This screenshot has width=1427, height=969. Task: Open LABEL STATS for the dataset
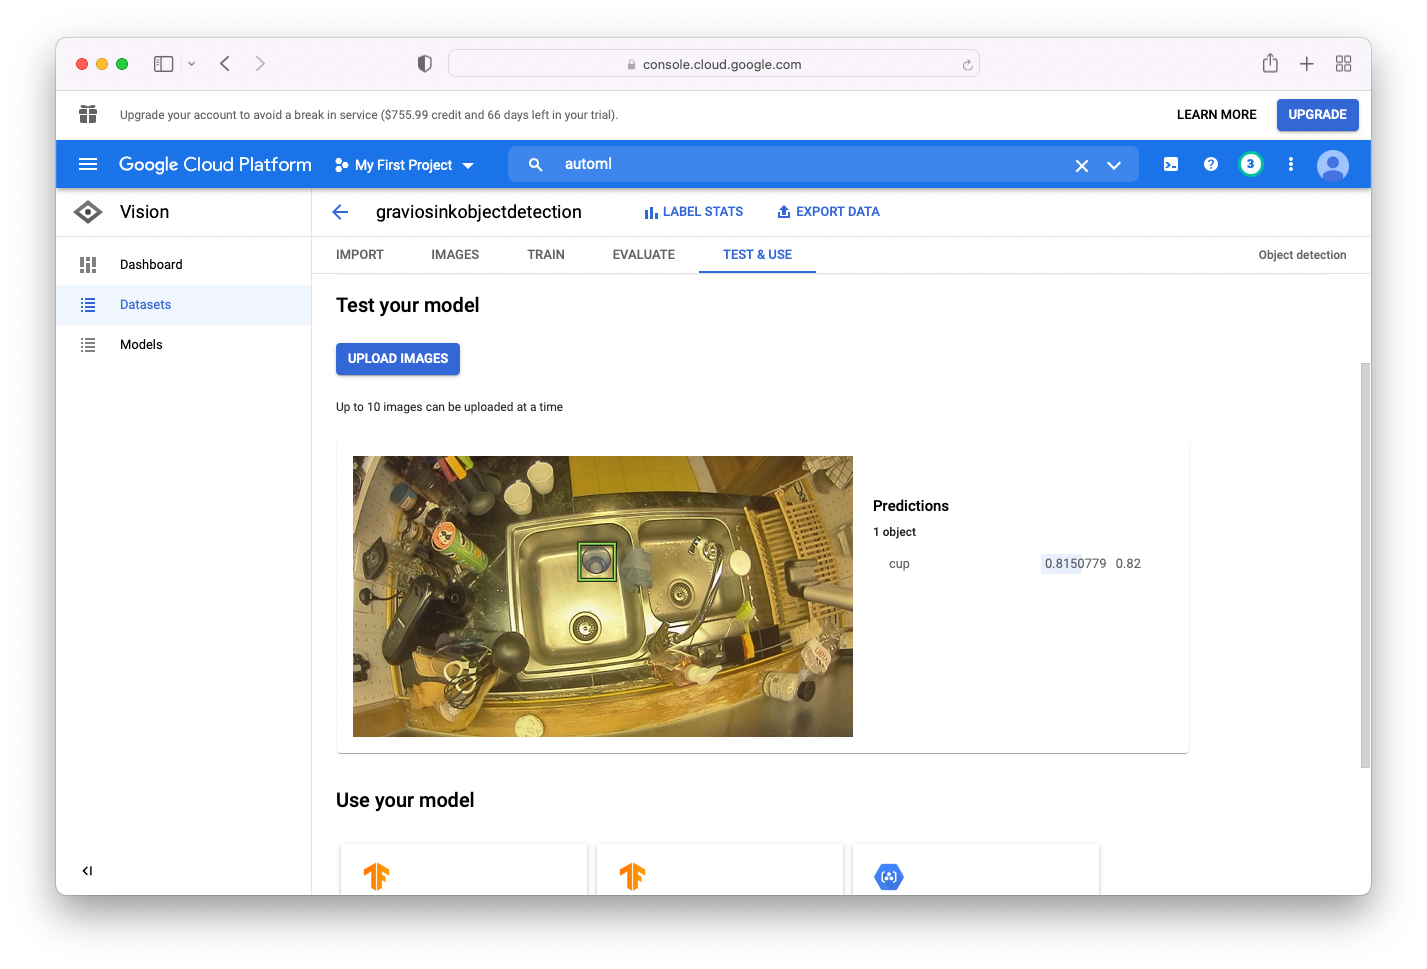click(694, 211)
